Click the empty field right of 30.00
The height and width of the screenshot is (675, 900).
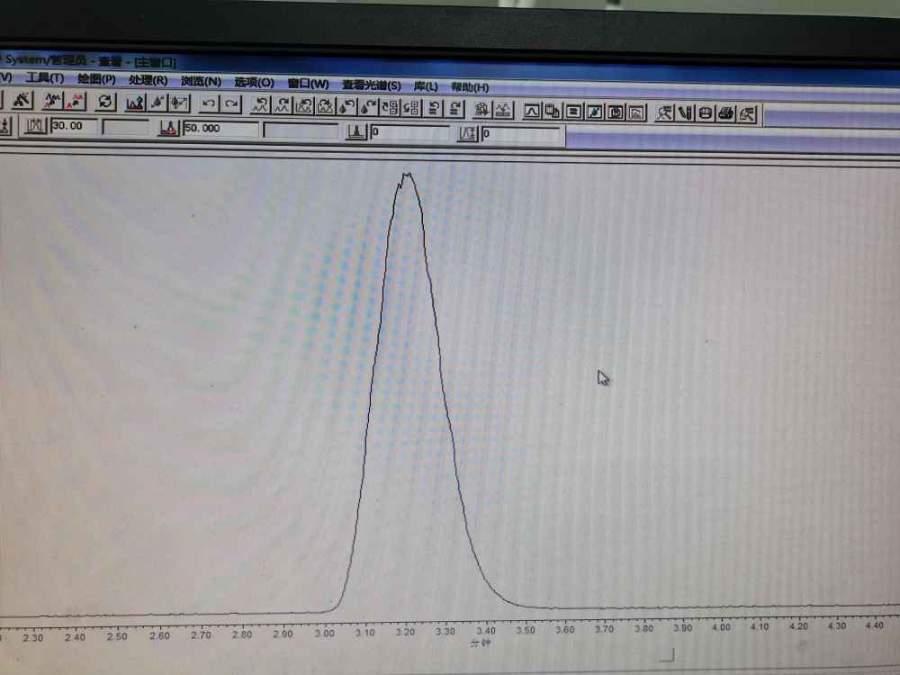tap(125, 127)
